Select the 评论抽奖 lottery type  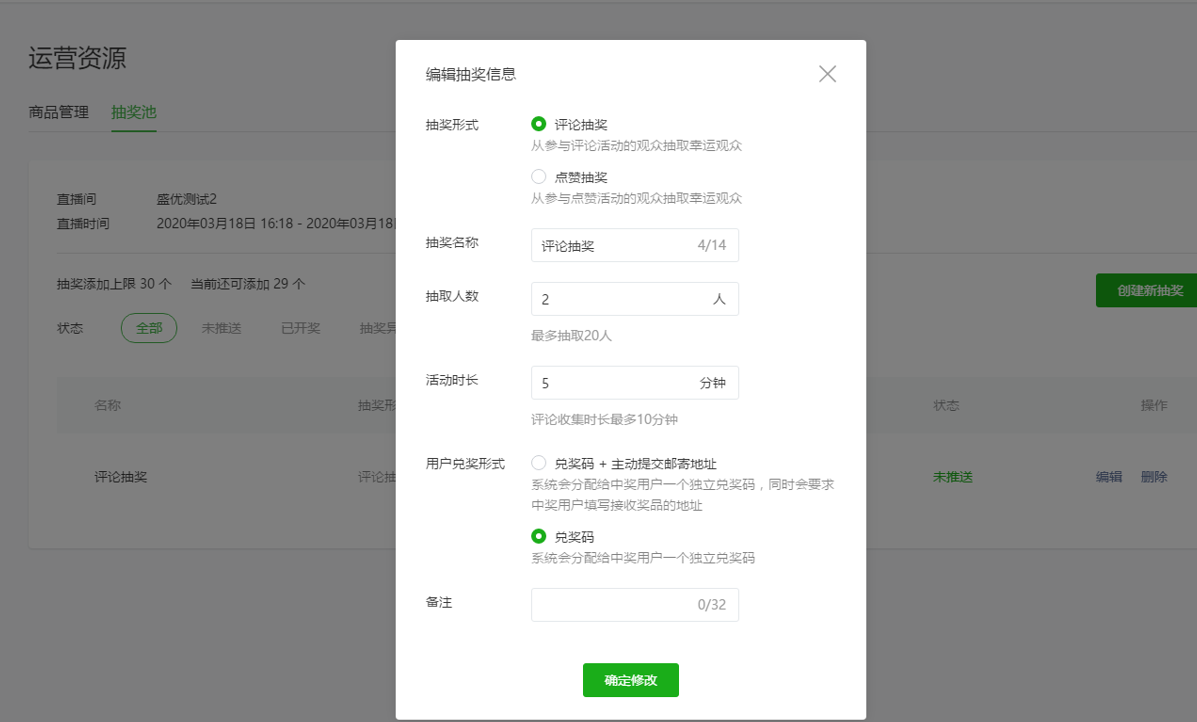click(539, 123)
